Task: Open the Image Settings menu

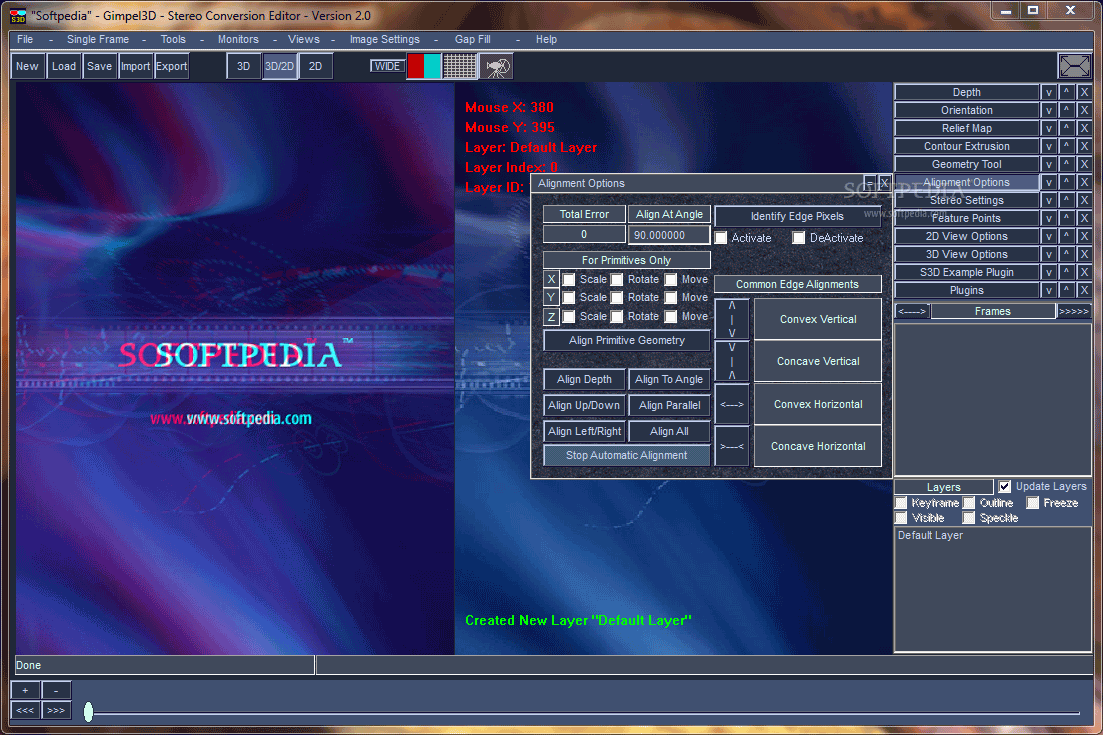Action: [x=384, y=39]
